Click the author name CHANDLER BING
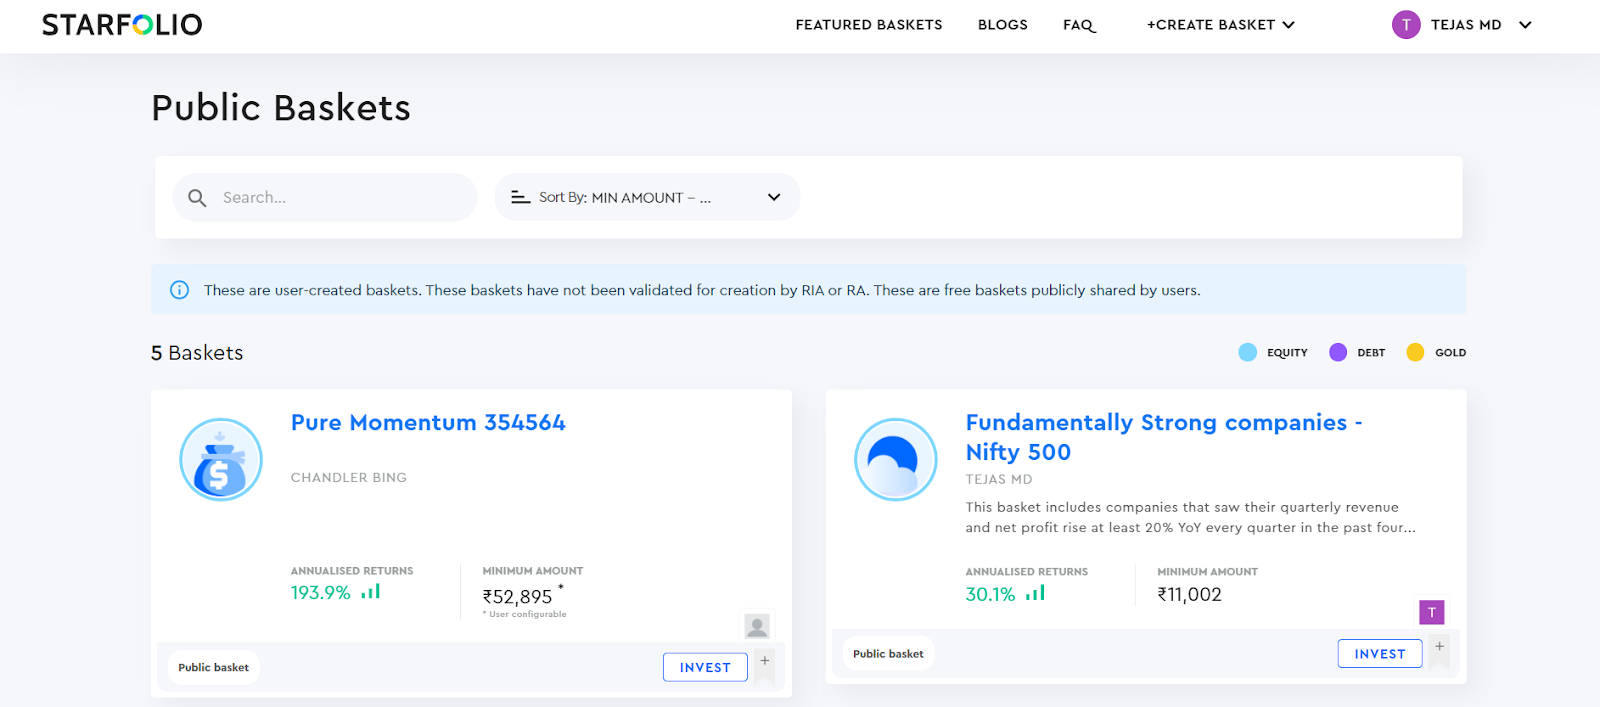 [349, 478]
